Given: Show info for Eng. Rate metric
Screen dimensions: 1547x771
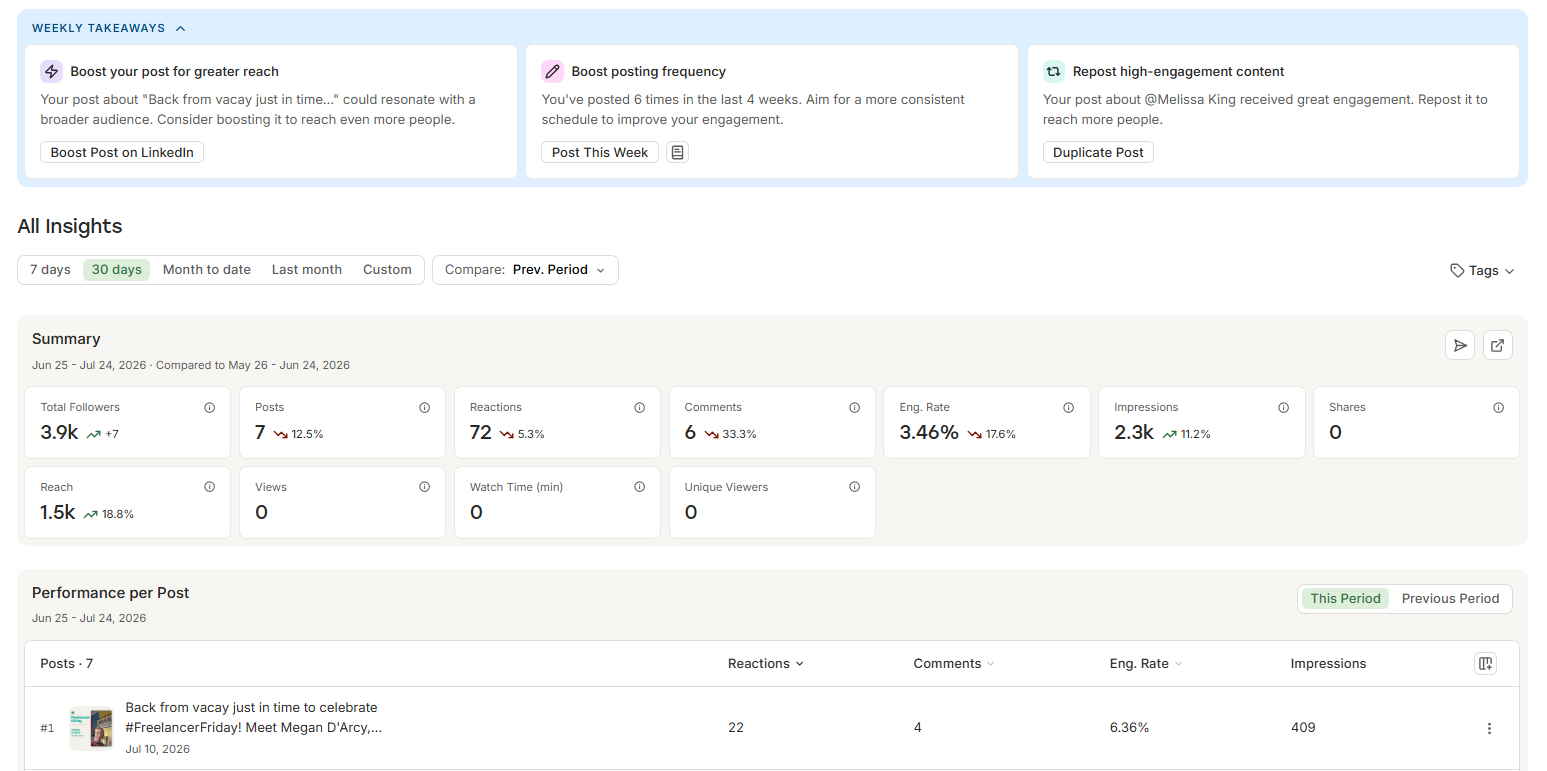Looking at the screenshot, I should pos(1069,408).
